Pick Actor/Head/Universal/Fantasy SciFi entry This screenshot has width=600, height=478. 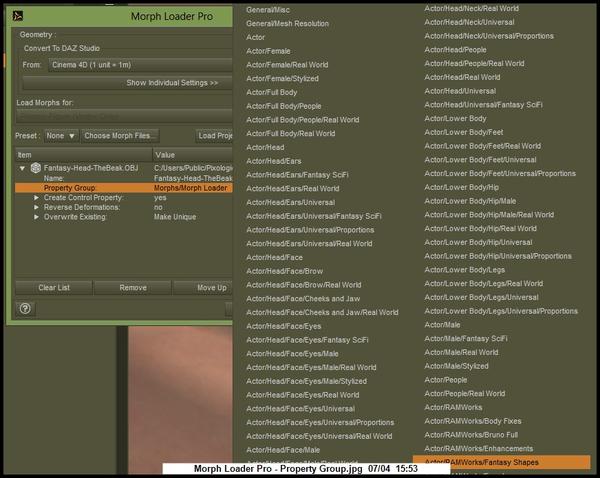pos(483,104)
